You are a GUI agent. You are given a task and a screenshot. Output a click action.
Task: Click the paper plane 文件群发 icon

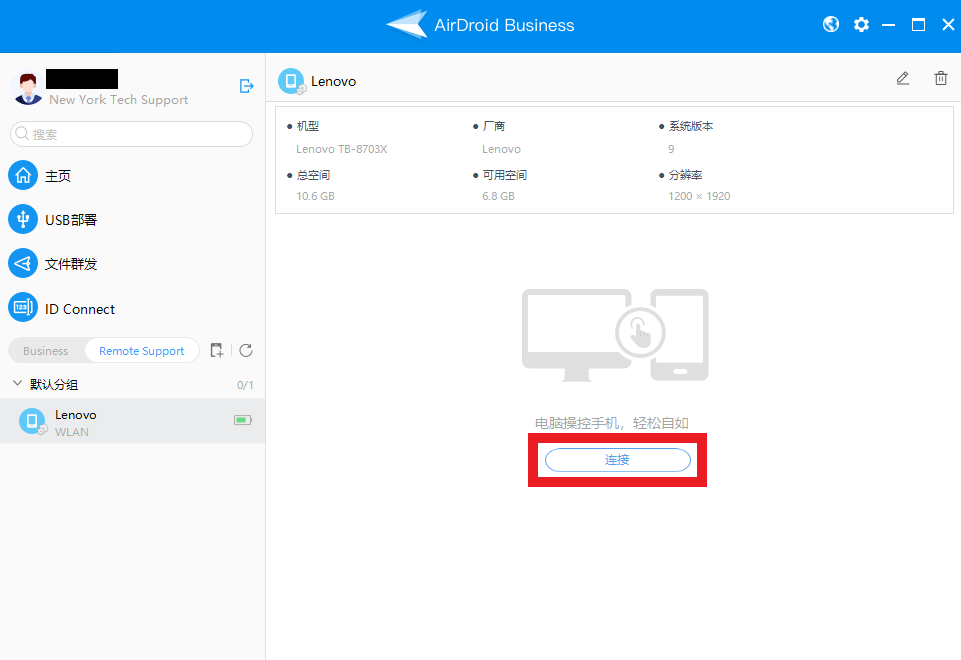23,264
